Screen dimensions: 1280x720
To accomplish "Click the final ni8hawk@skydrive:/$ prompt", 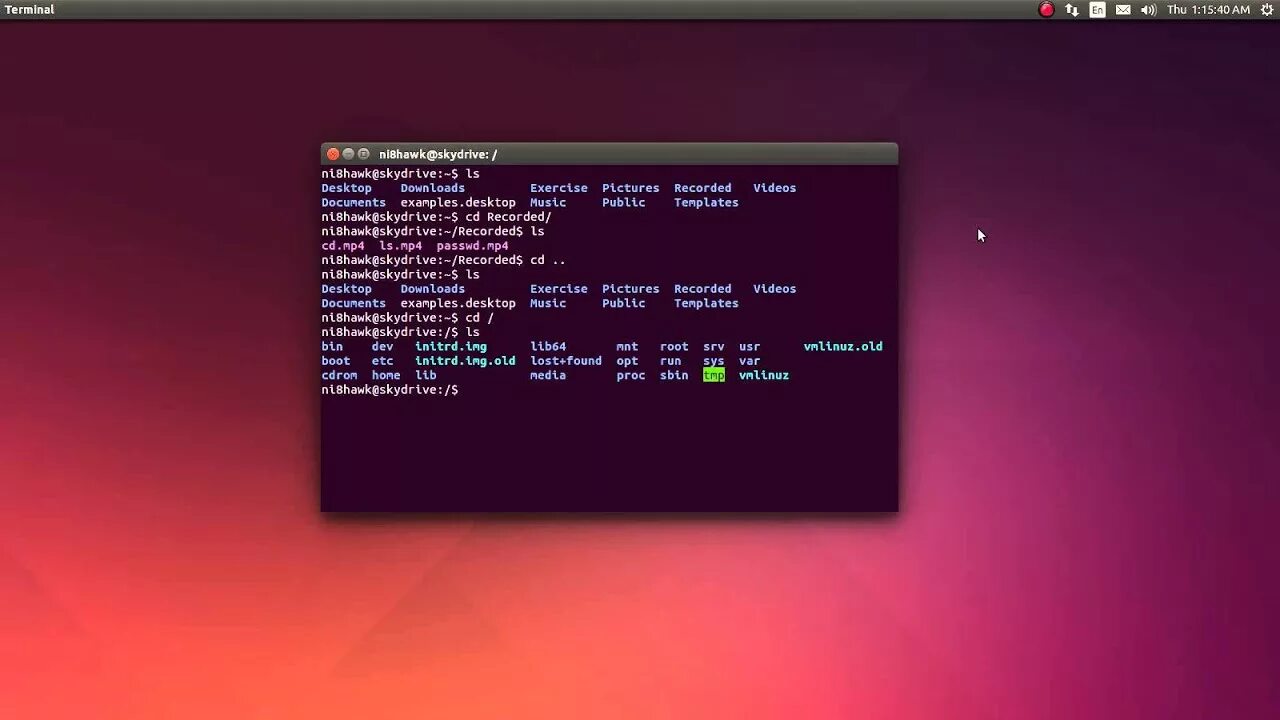I will [390, 390].
